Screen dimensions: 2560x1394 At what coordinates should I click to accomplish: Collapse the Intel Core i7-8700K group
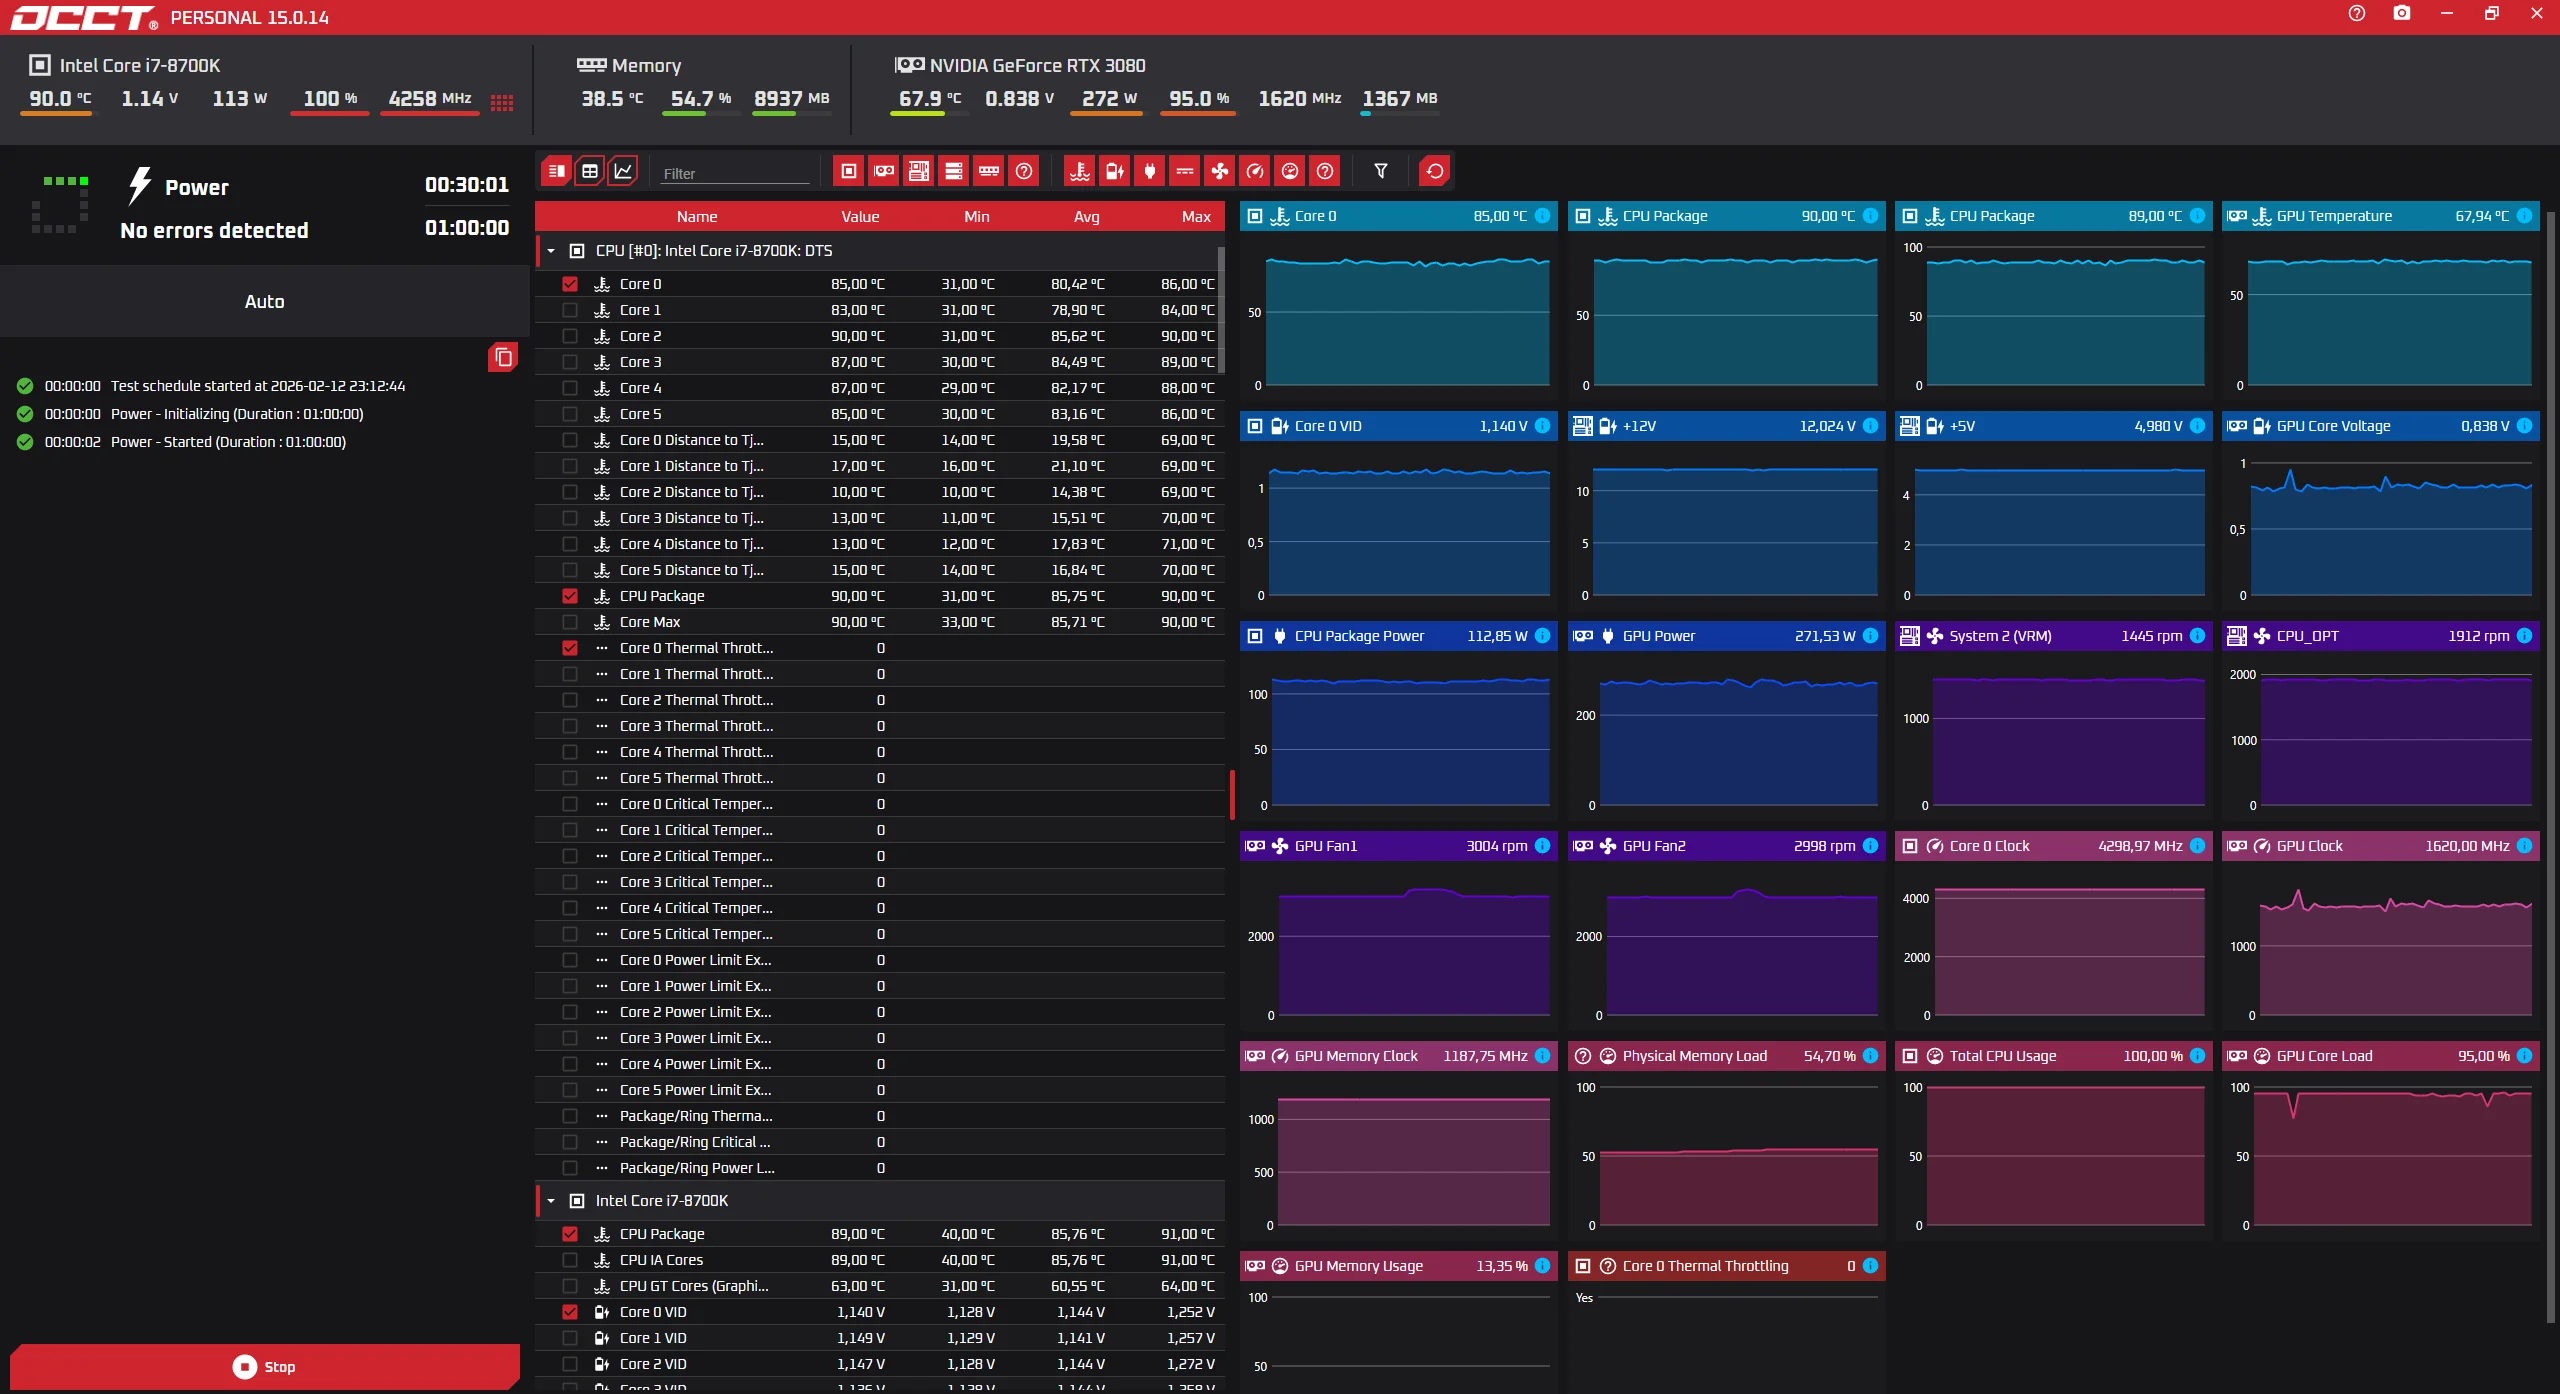pos(551,1201)
